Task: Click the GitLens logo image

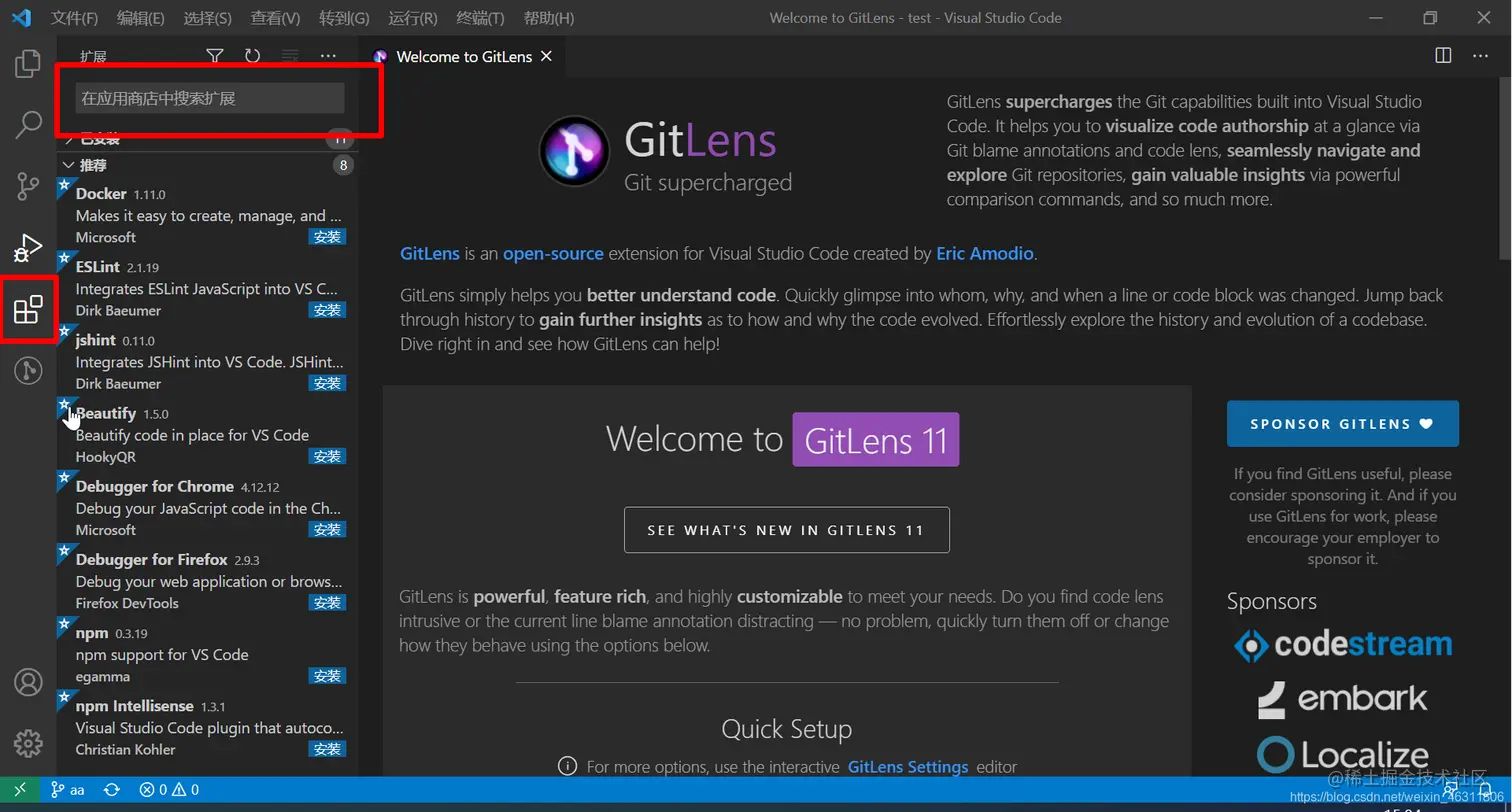Action: click(574, 151)
